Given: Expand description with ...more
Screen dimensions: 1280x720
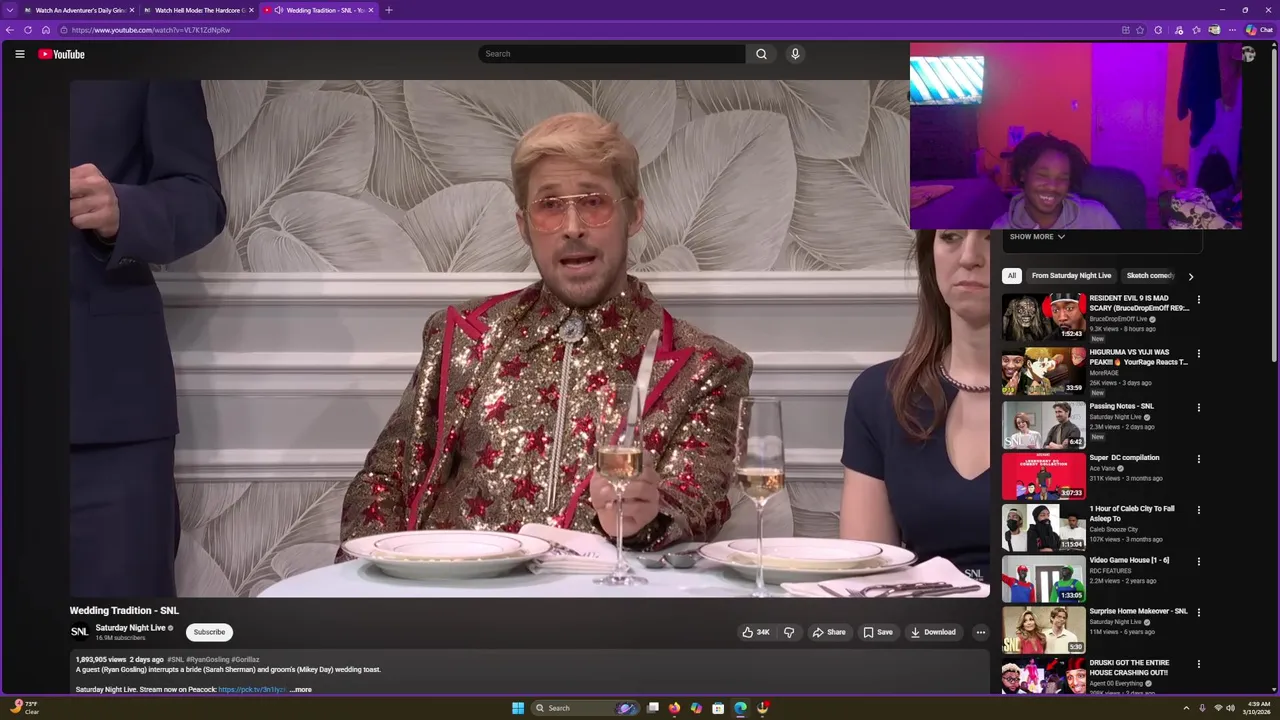Looking at the screenshot, I should 301,689.
